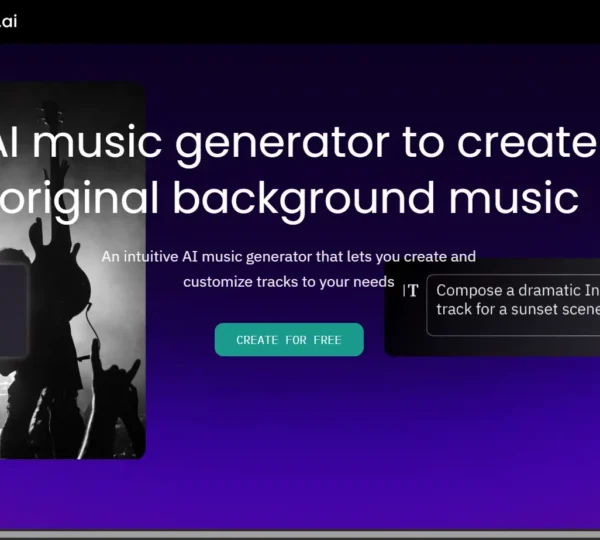The width and height of the screenshot is (600, 540).
Task: Click the word "FREE" on the teal button
Action: (325, 340)
